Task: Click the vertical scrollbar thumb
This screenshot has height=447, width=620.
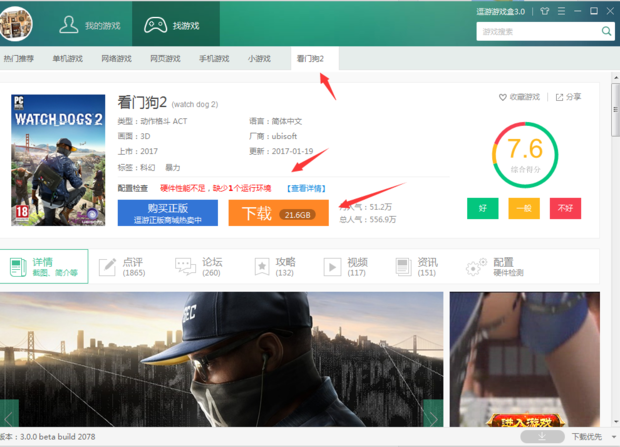Action: [615, 110]
